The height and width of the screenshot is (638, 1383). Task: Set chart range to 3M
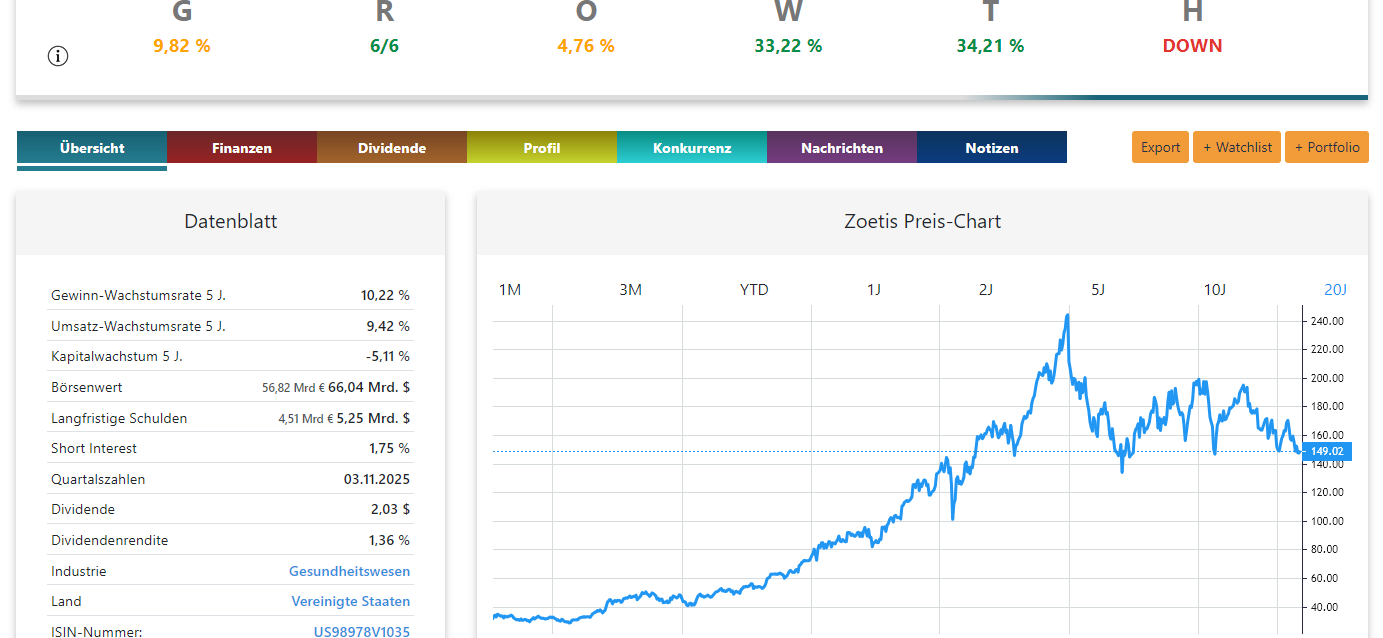630,290
